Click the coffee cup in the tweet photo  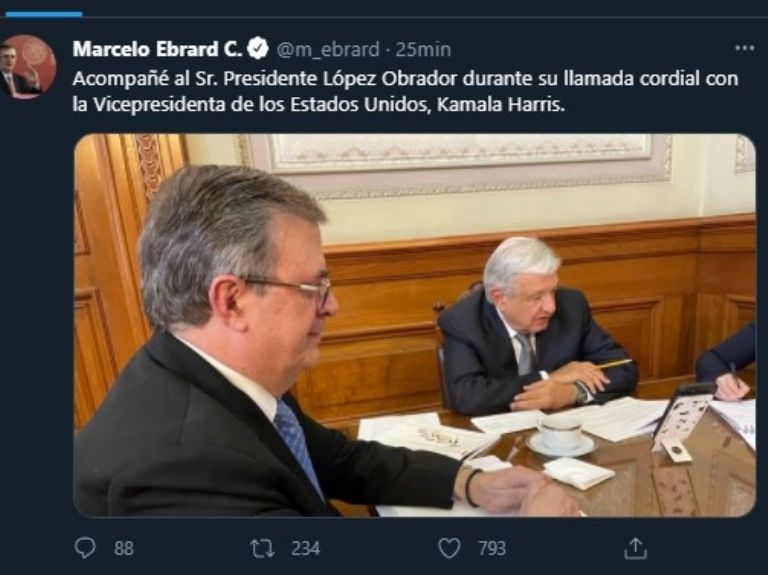[x=560, y=436]
